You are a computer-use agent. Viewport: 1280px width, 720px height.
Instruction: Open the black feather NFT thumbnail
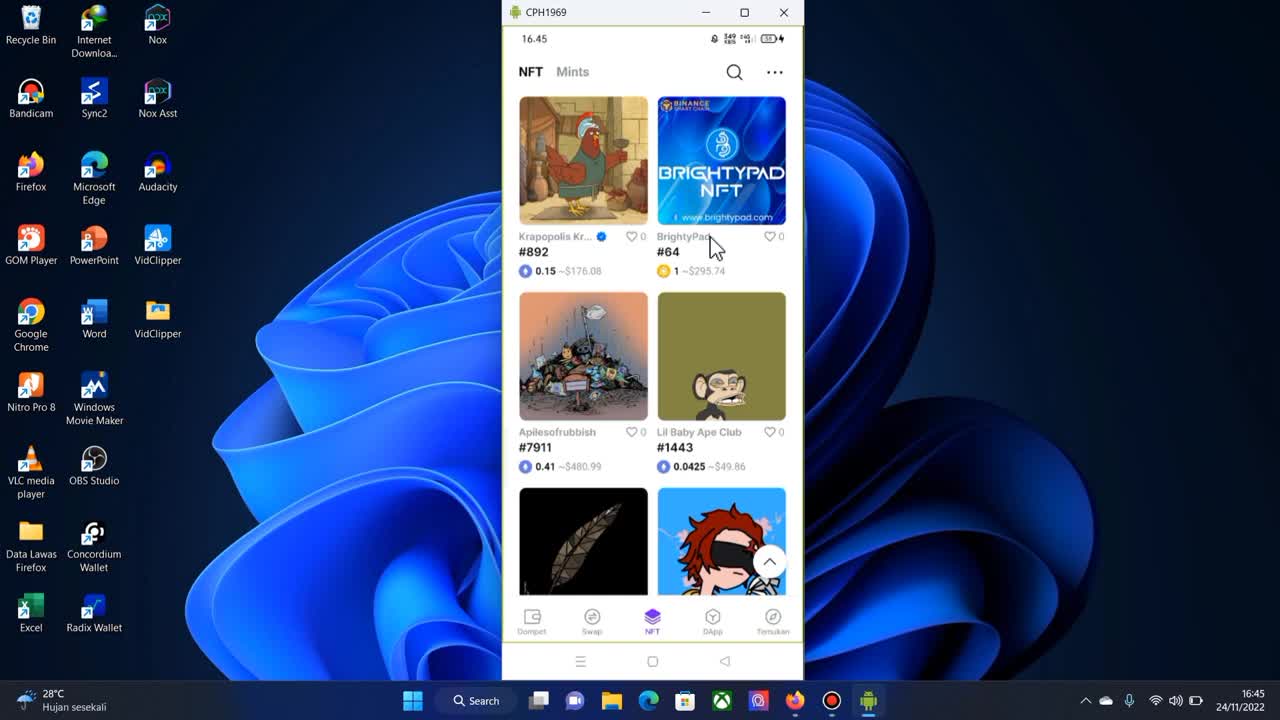[583, 541]
